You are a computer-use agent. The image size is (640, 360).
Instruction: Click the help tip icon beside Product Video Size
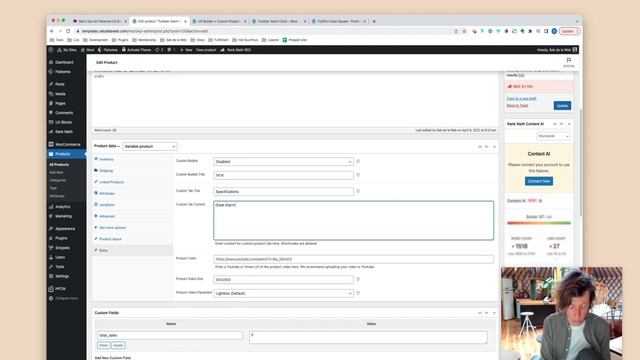click(358, 279)
